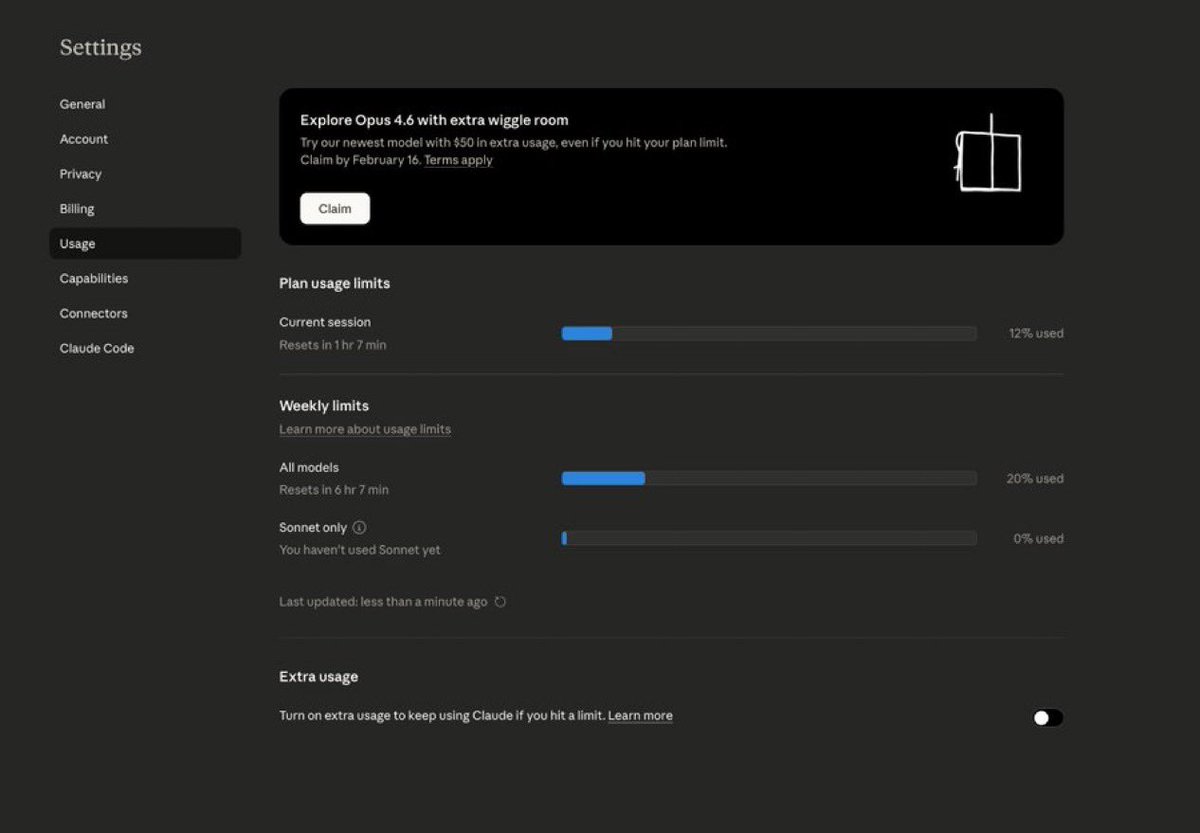The image size is (1200, 833).
Task: Click the hand-drawn box illustration in the banner
Action: coord(988,155)
